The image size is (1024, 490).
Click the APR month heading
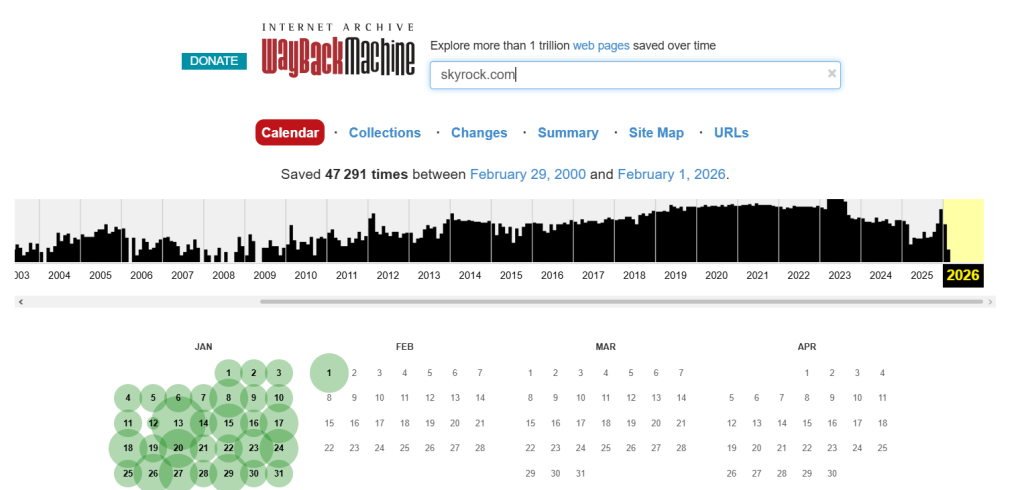point(807,347)
